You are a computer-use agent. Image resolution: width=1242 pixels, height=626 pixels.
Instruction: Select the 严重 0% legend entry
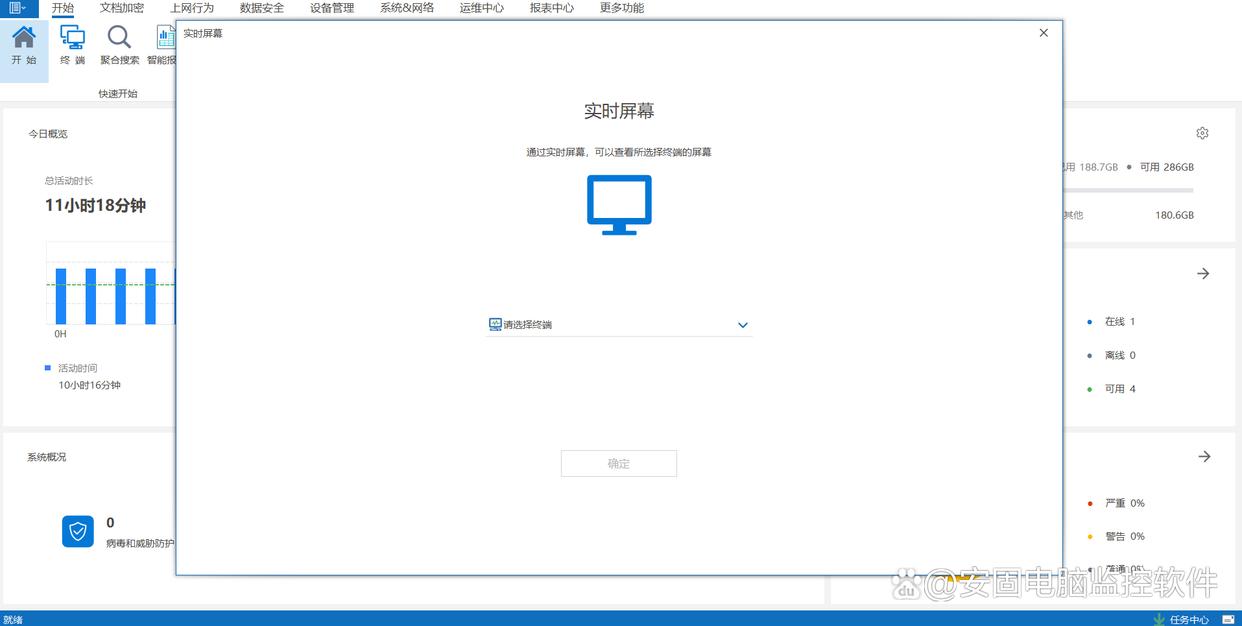(1116, 503)
